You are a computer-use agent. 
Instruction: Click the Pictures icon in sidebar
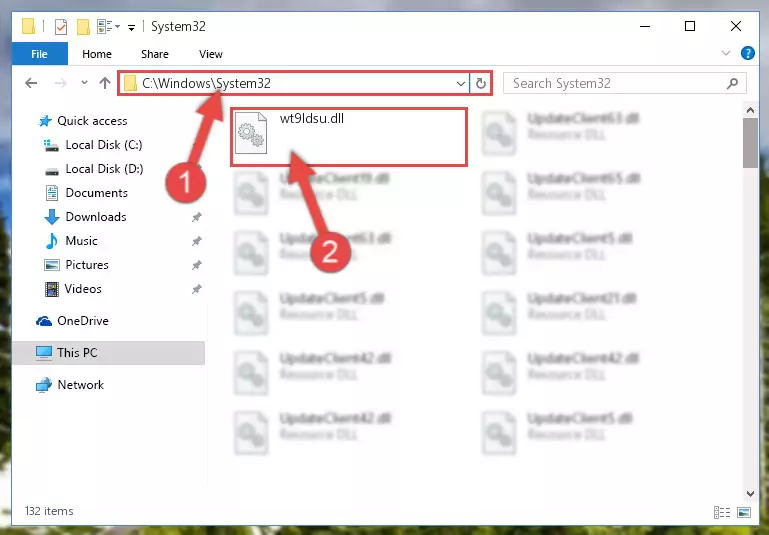tap(51, 265)
